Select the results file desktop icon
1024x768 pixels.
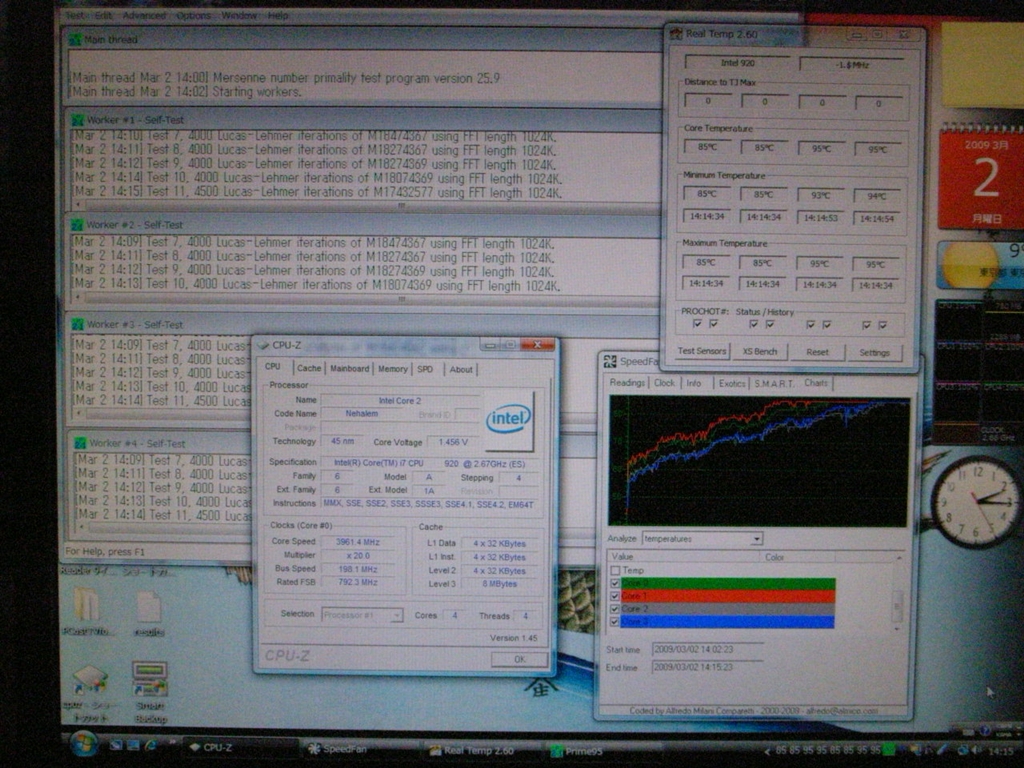[149, 606]
